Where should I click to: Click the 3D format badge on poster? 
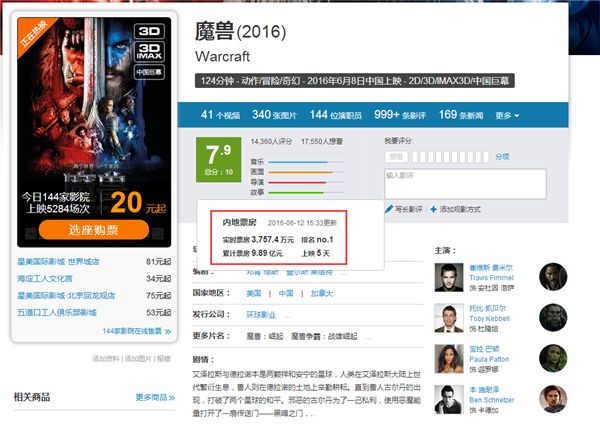point(150,31)
